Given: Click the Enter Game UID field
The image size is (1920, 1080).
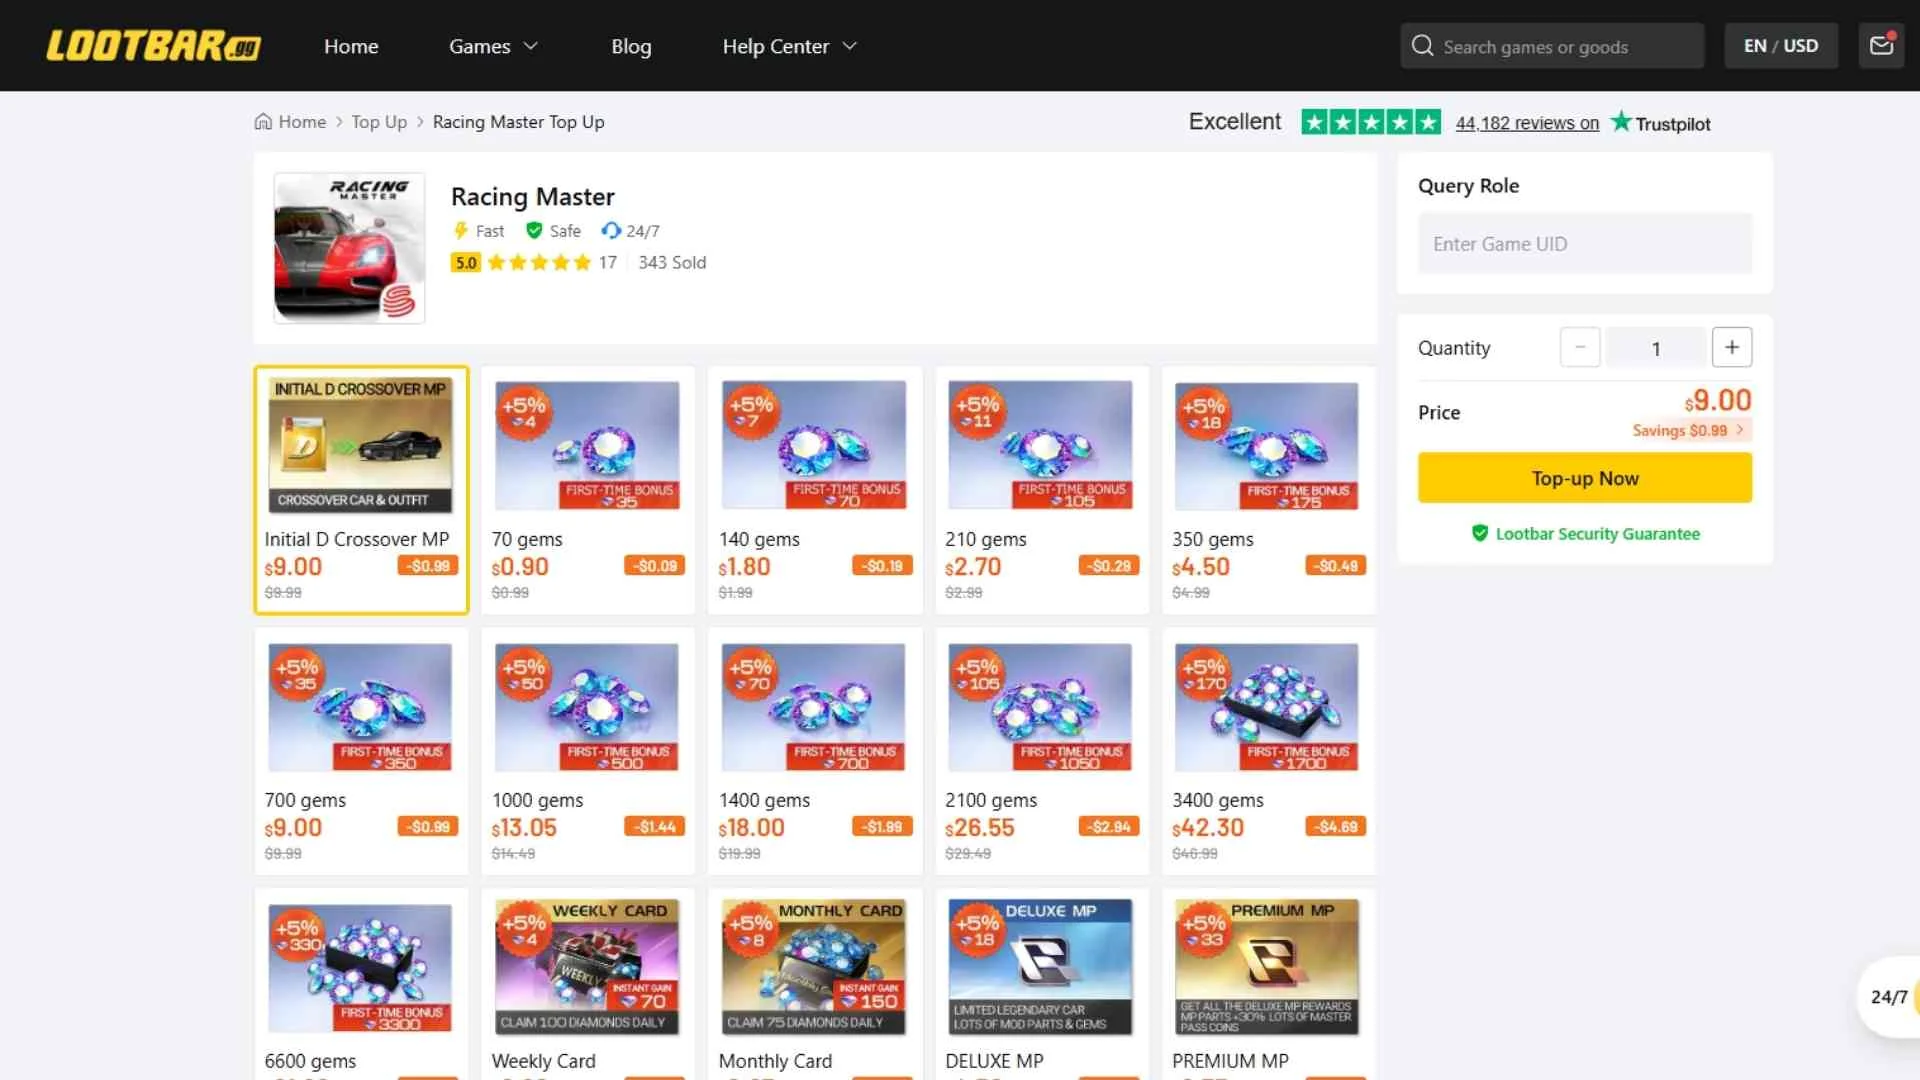Looking at the screenshot, I should coord(1585,244).
